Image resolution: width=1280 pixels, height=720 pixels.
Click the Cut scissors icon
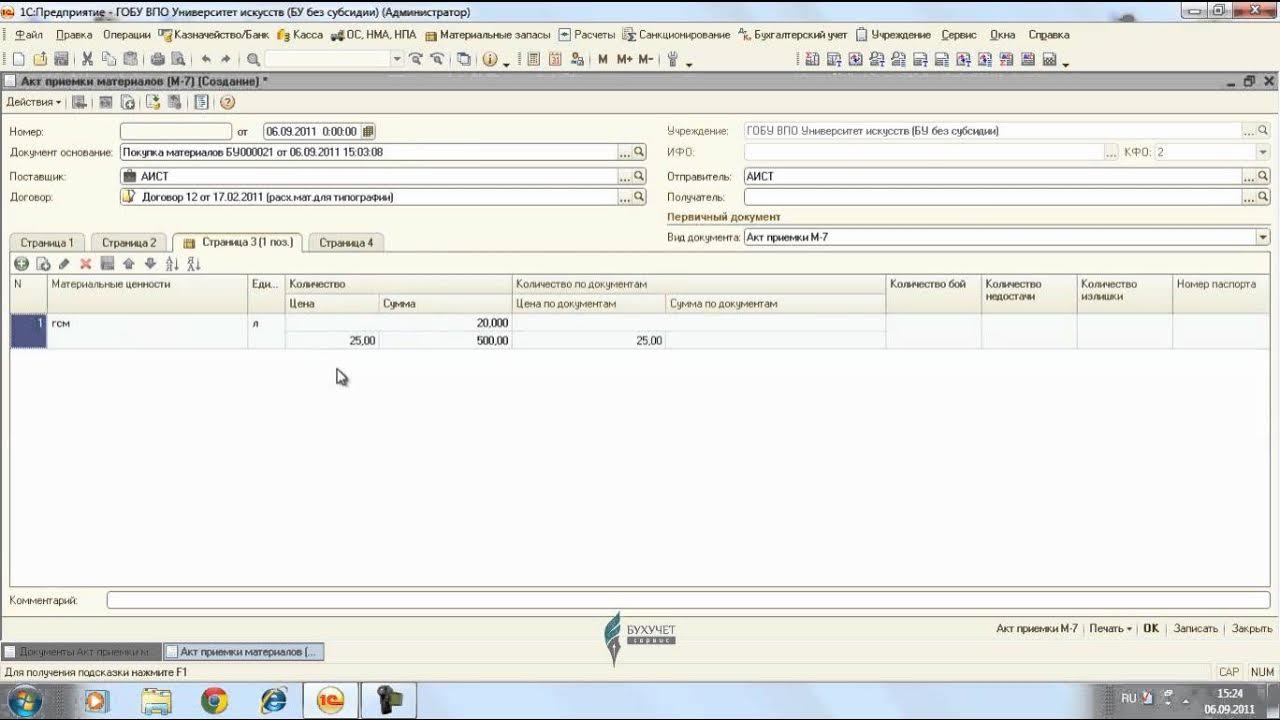[x=87, y=60]
